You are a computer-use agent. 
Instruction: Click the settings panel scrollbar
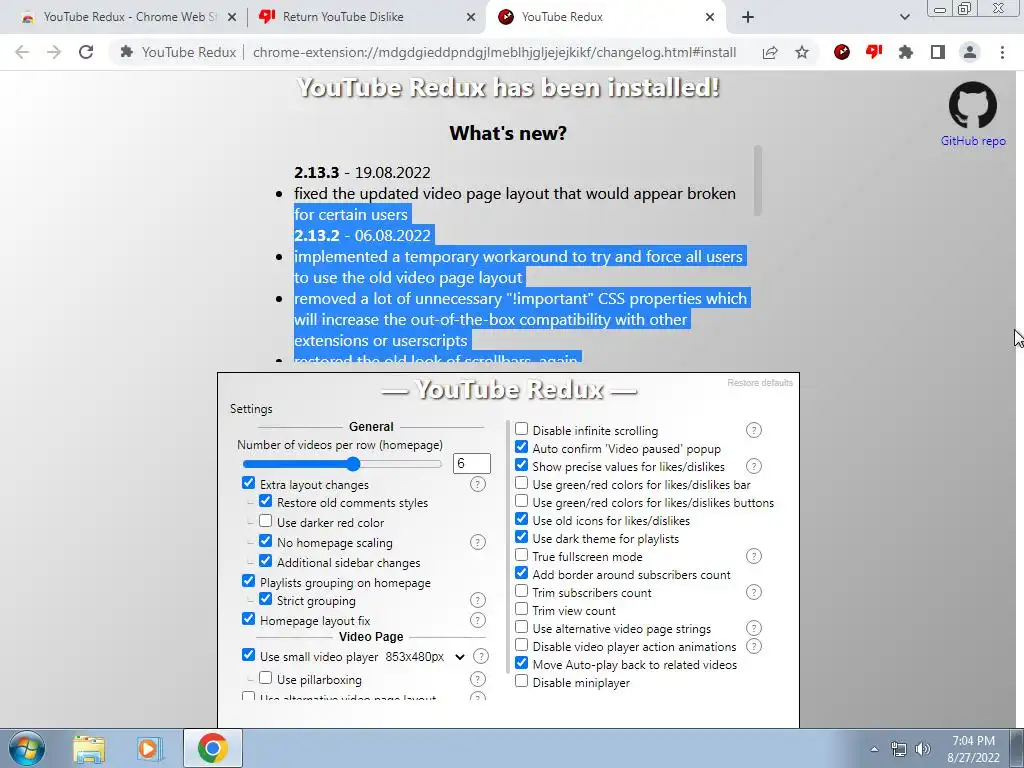508,547
